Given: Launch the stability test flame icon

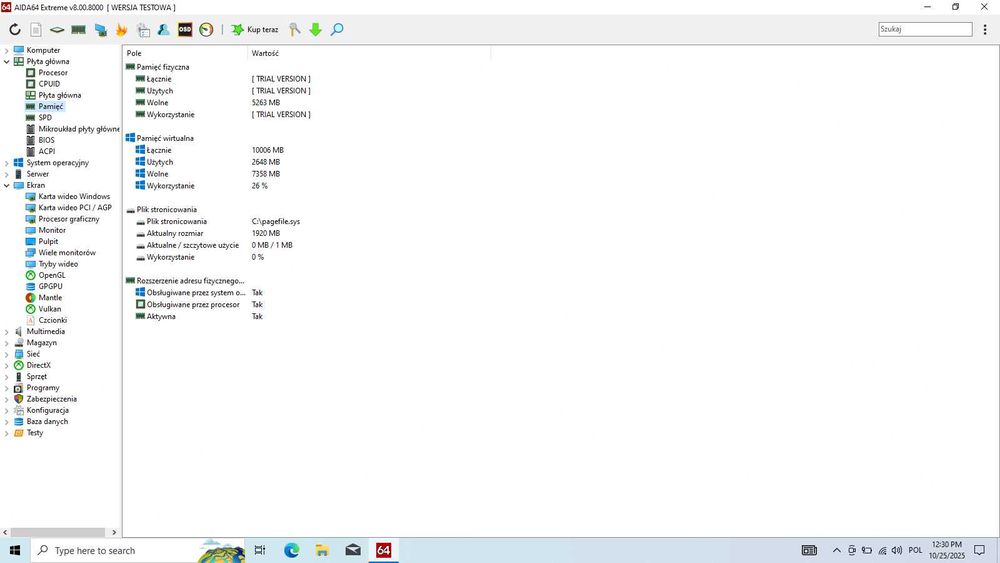Looking at the screenshot, I should coord(121,29).
